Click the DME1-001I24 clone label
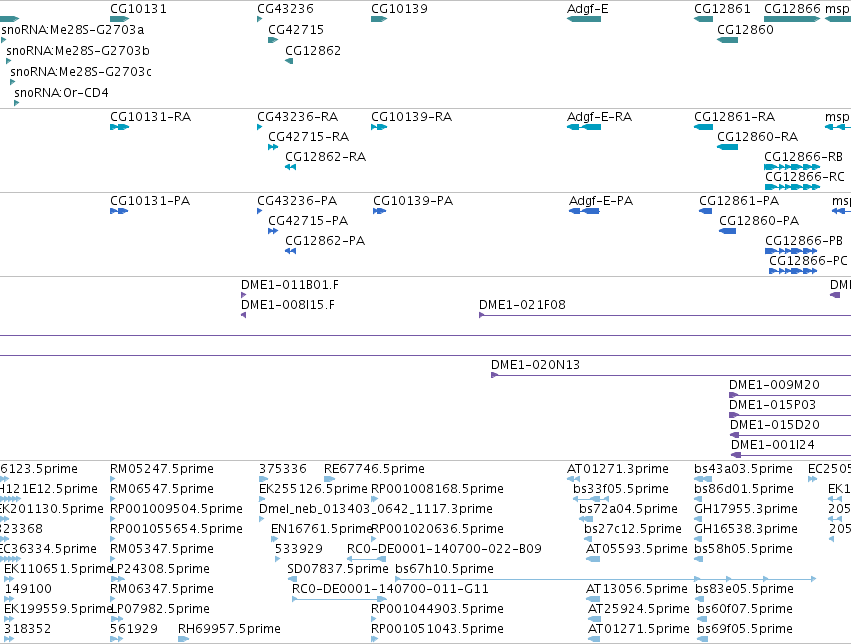This screenshot has height=644, width=851. 773,445
